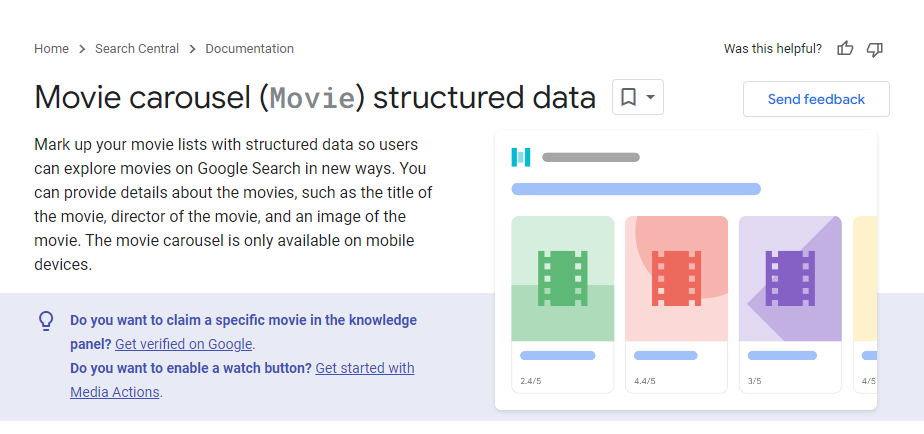
Task: Select the green movie card rated 2.4/5
Action: point(562,304)
